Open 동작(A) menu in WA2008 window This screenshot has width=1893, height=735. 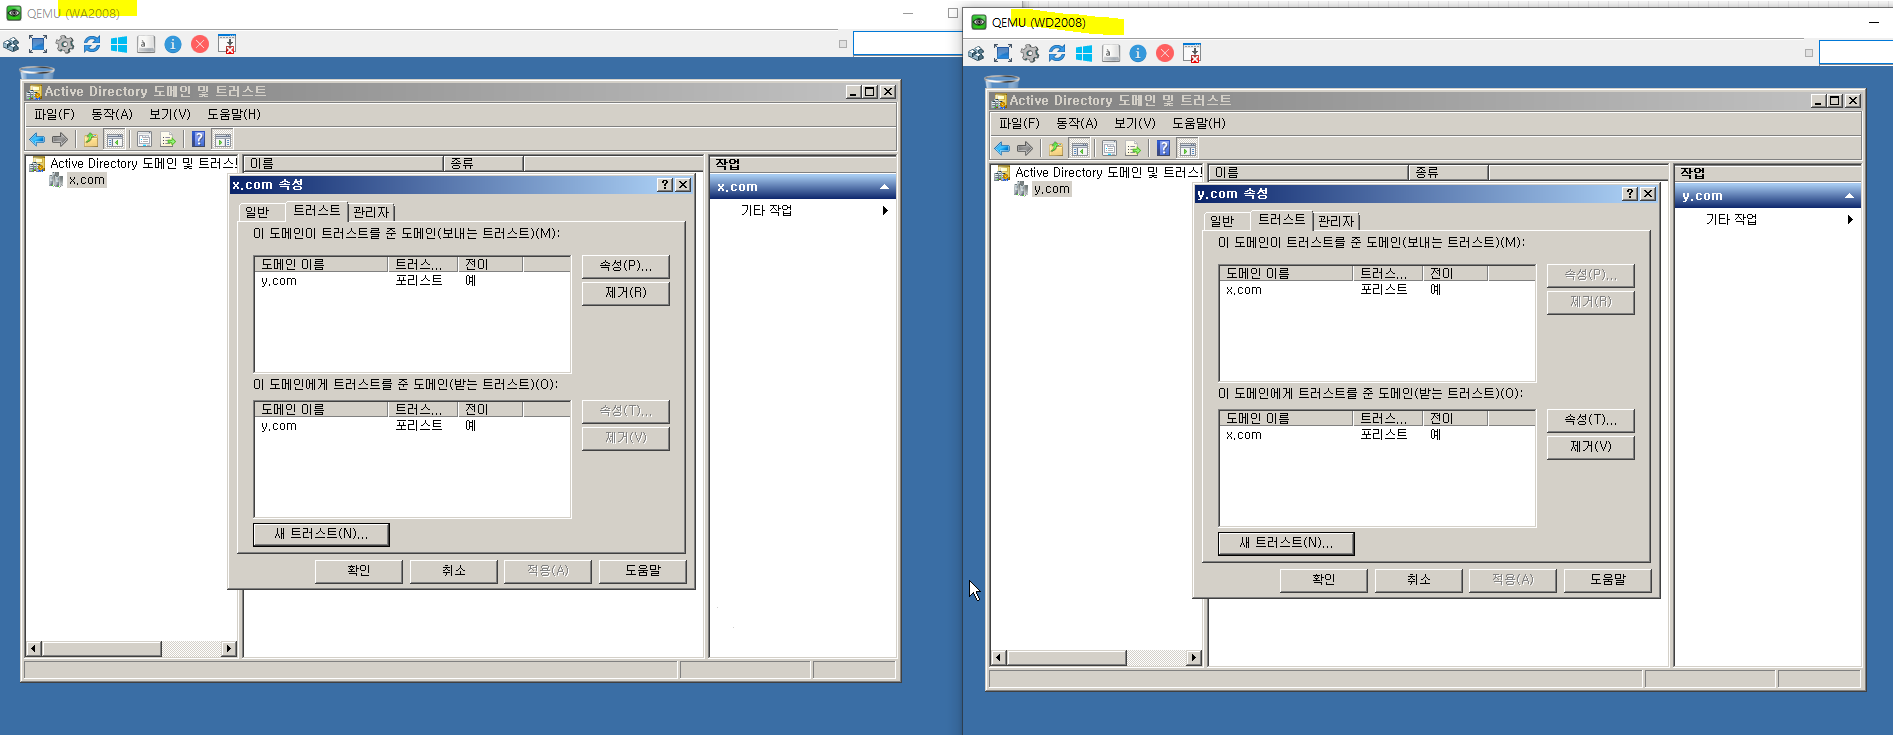(x=112, y=114)
